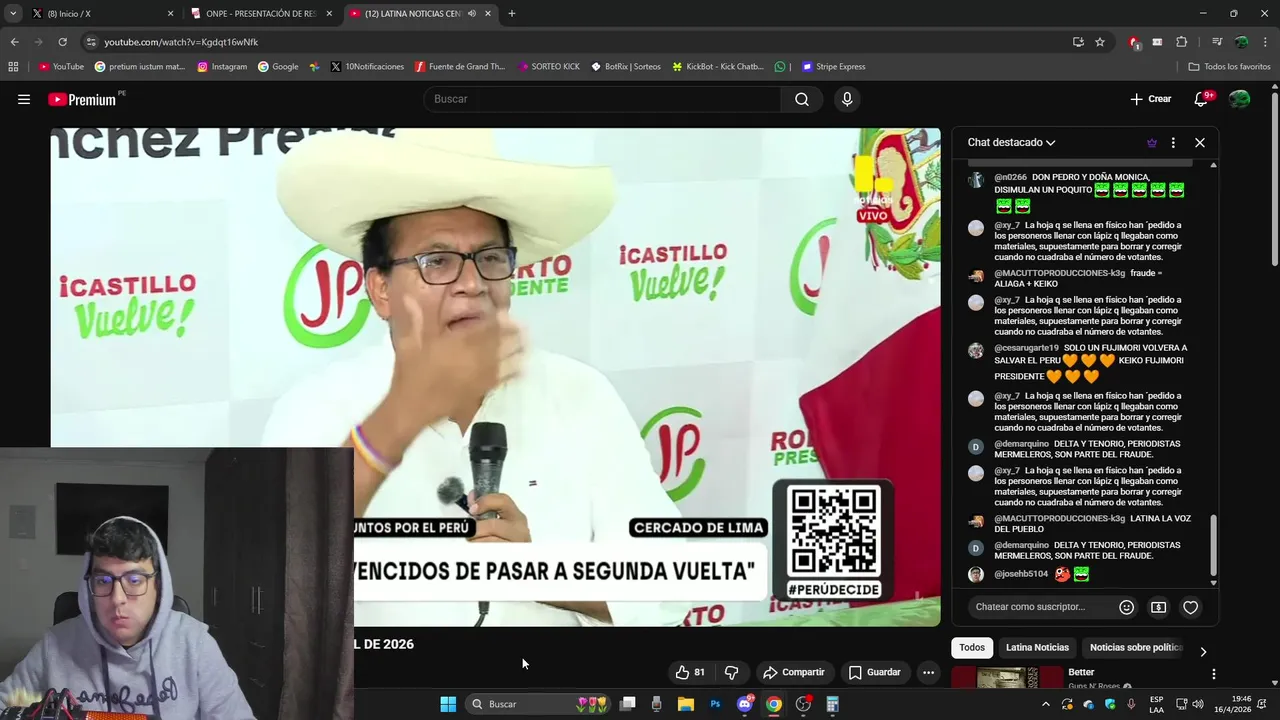Open the WhatsApp bookmark icon
The width and height of the screenshot is (1280, 720).
pos(780,67)
